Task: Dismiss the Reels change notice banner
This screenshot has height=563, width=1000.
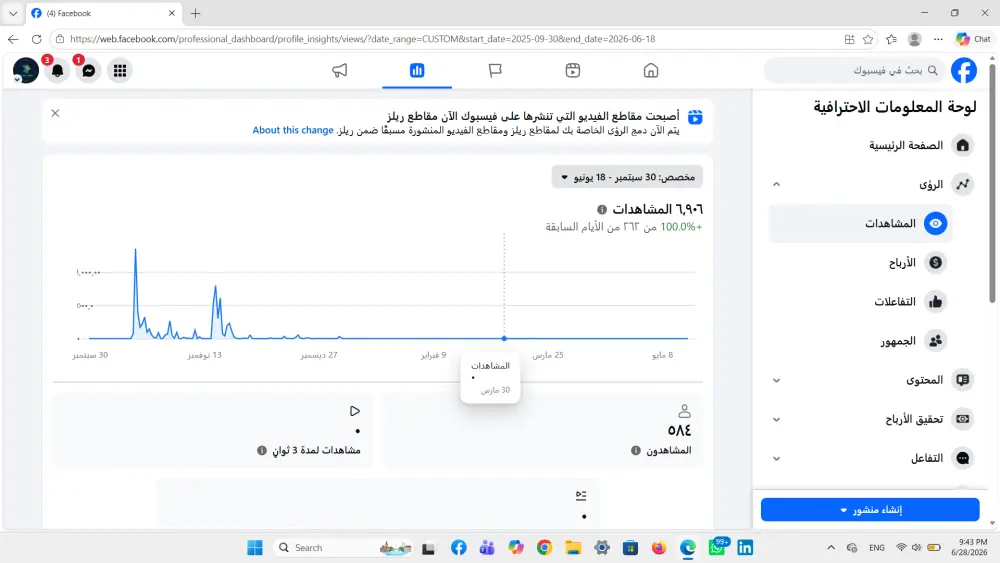Action: point(55,113)
